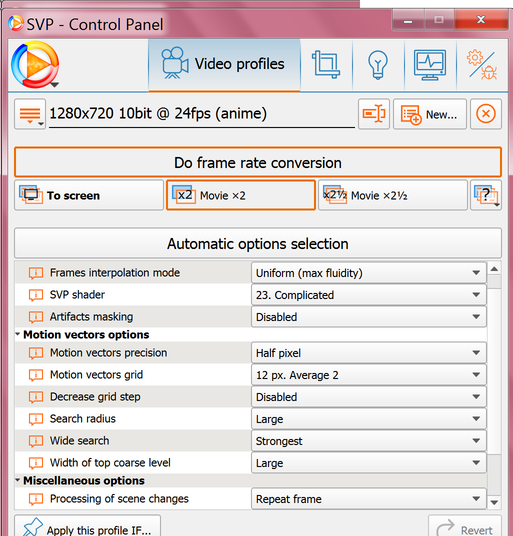The width and height of the screenshot is (513, 536).
Task: Open the frame crop tab
Action: coord(326,65)
